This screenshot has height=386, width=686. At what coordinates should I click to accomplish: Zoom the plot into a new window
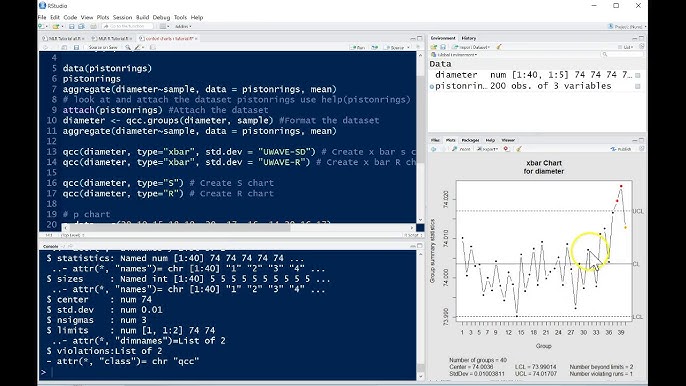(461, 149)
